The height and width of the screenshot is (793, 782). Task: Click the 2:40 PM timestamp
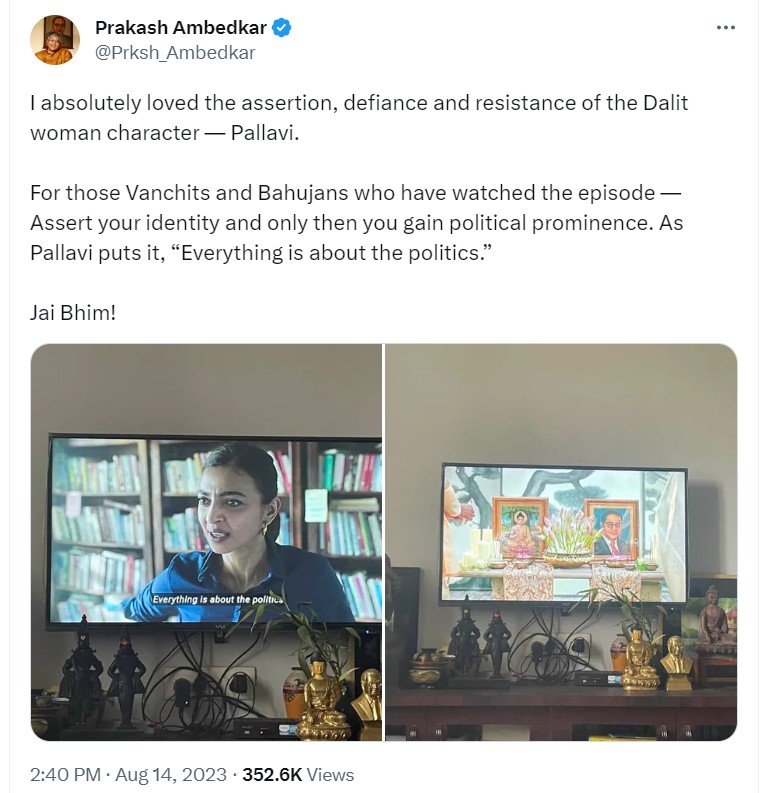coord(65,774)
